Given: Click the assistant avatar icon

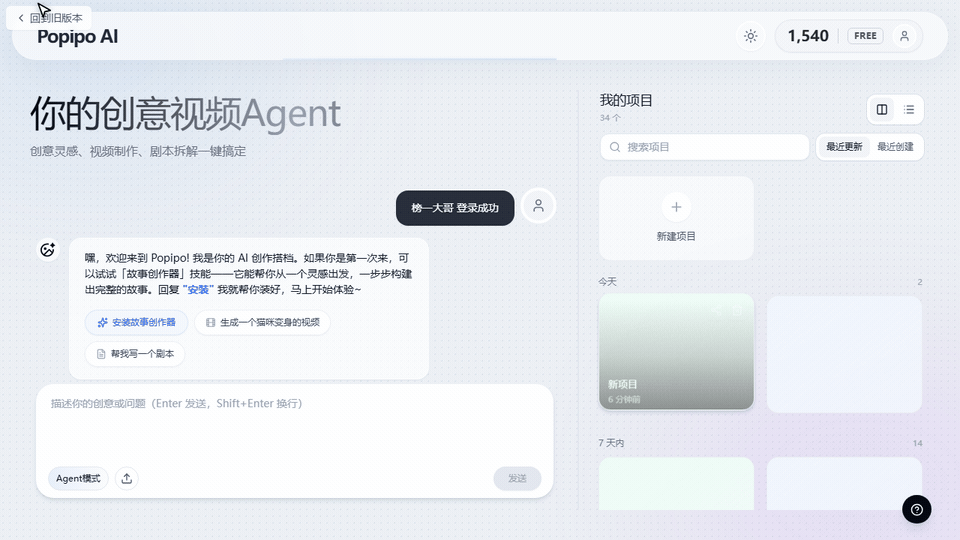Looking at the screenshot, I should pos(47,250).
